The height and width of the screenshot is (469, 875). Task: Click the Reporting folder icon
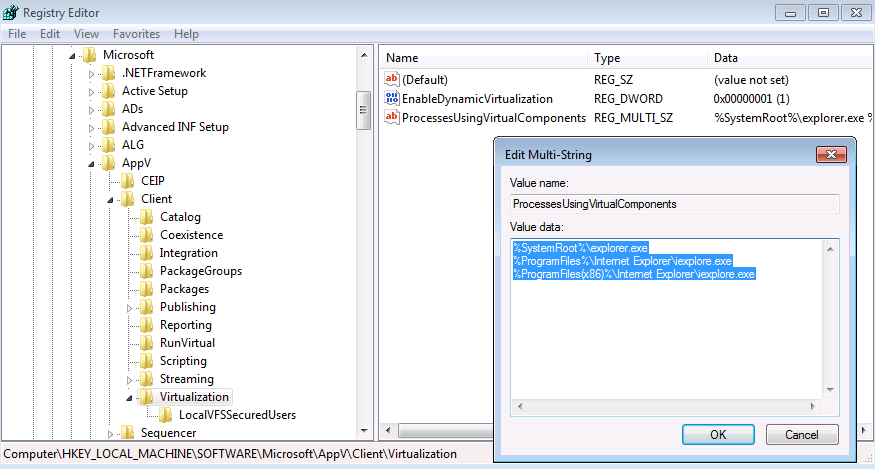146,325
